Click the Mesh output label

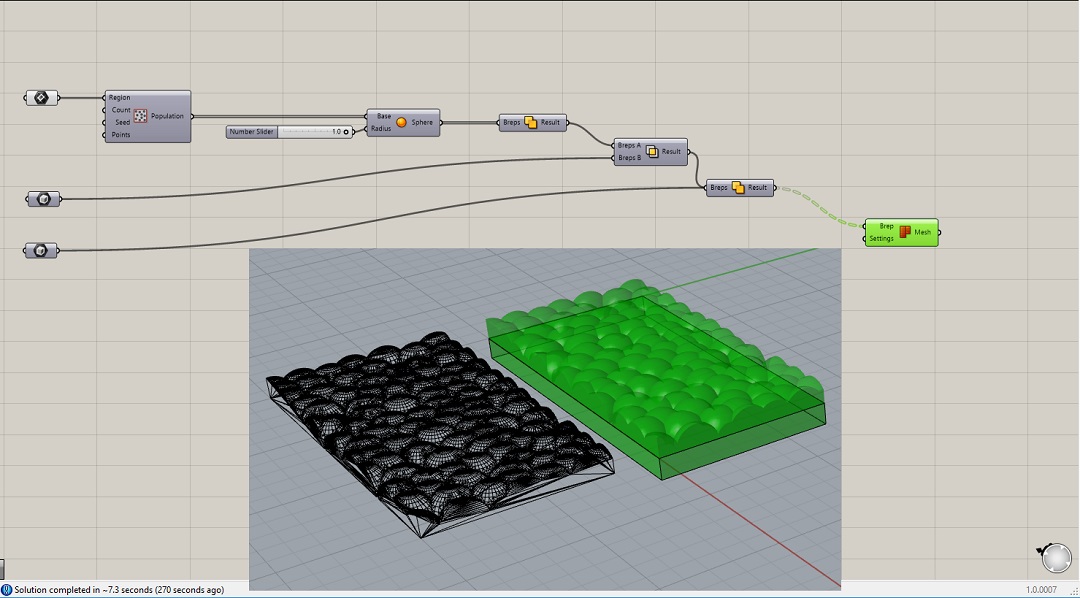tap(923, 232)
